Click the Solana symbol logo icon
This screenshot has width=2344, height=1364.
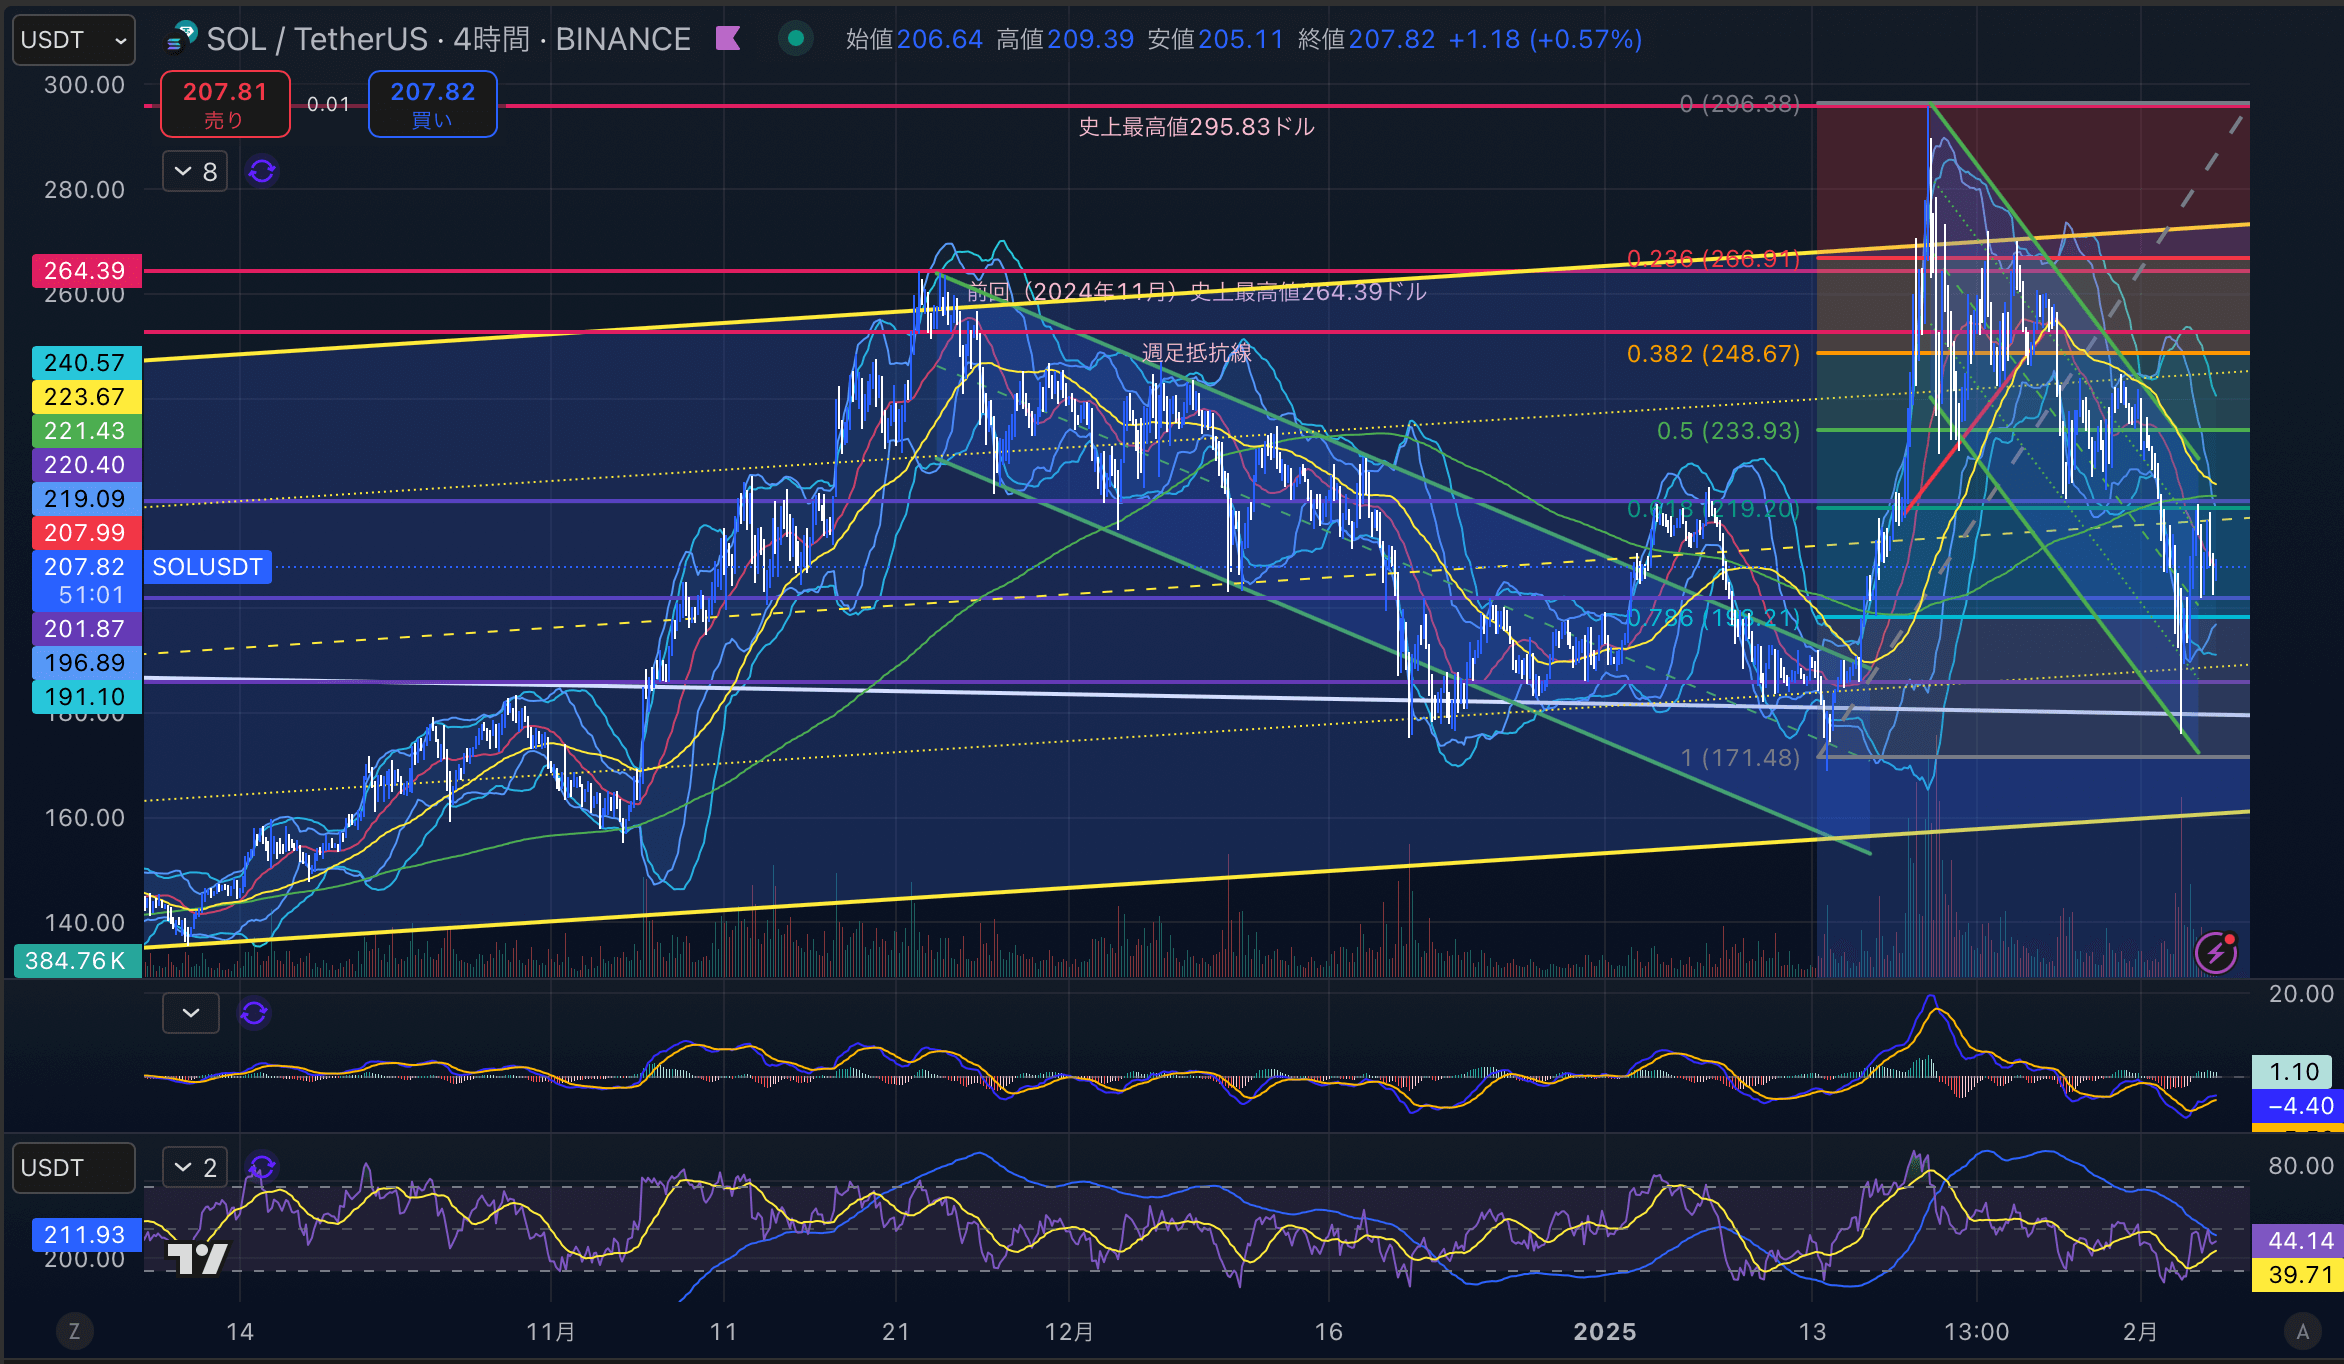[181, 38]
